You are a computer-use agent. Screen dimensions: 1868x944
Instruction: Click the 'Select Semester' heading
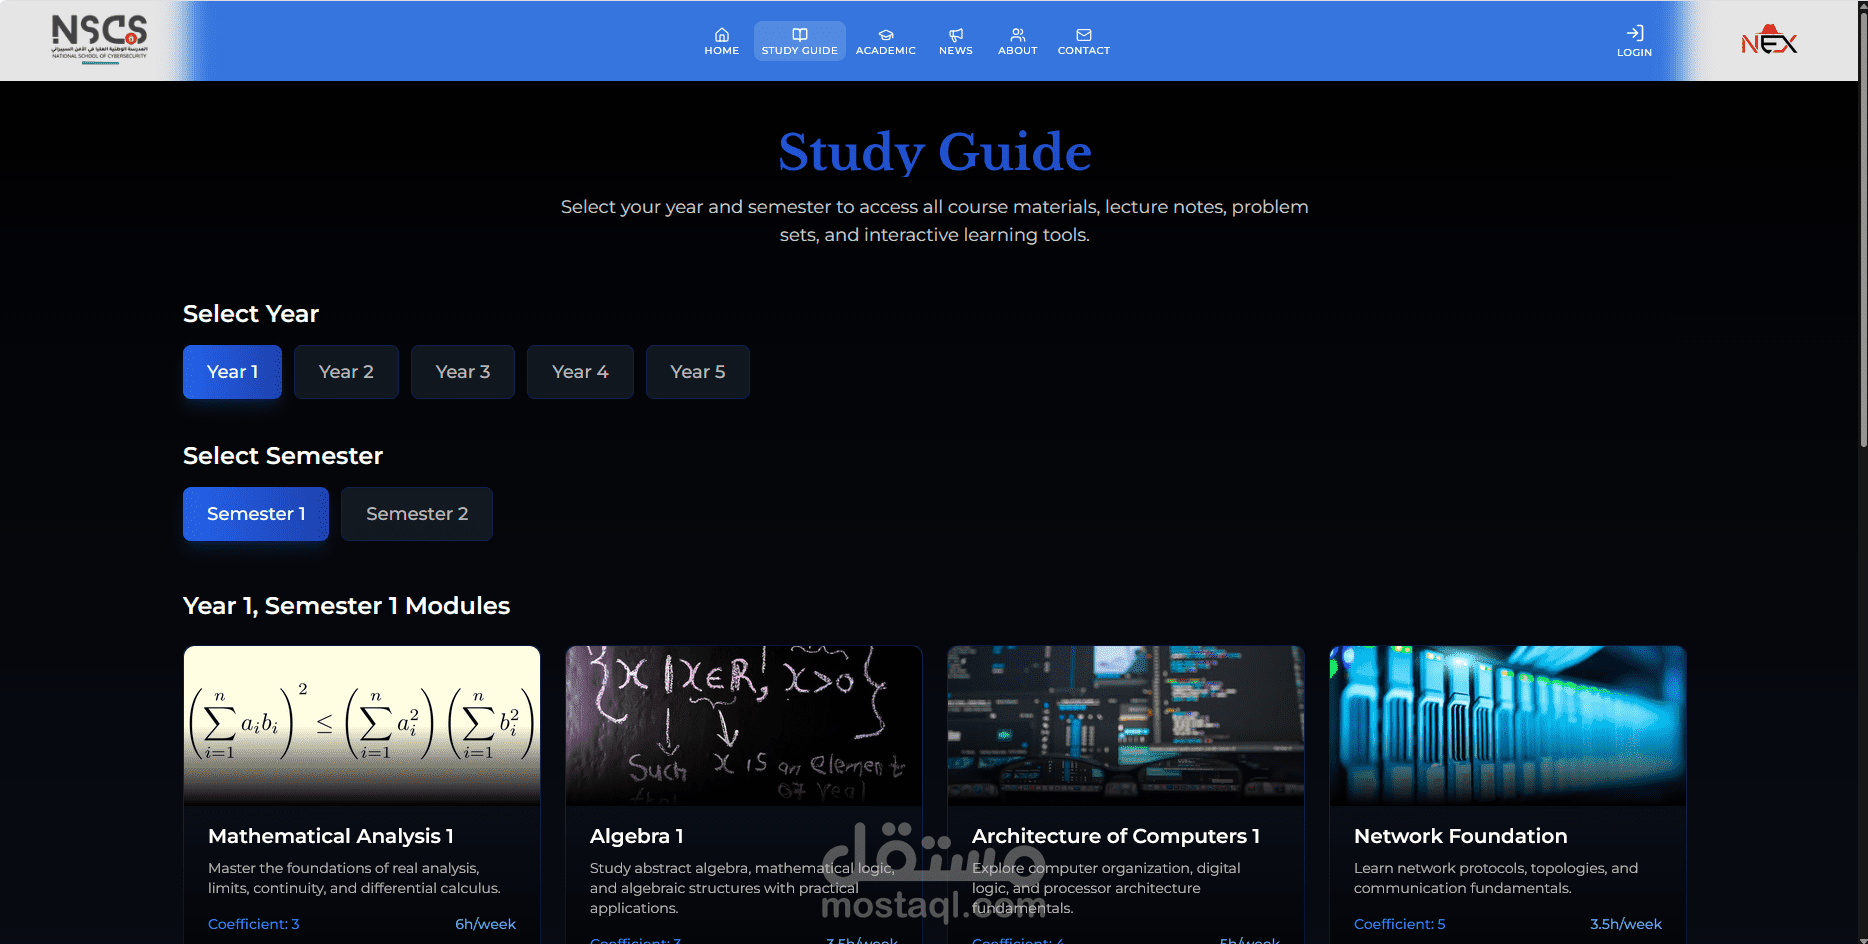click(x=283, y=456)
